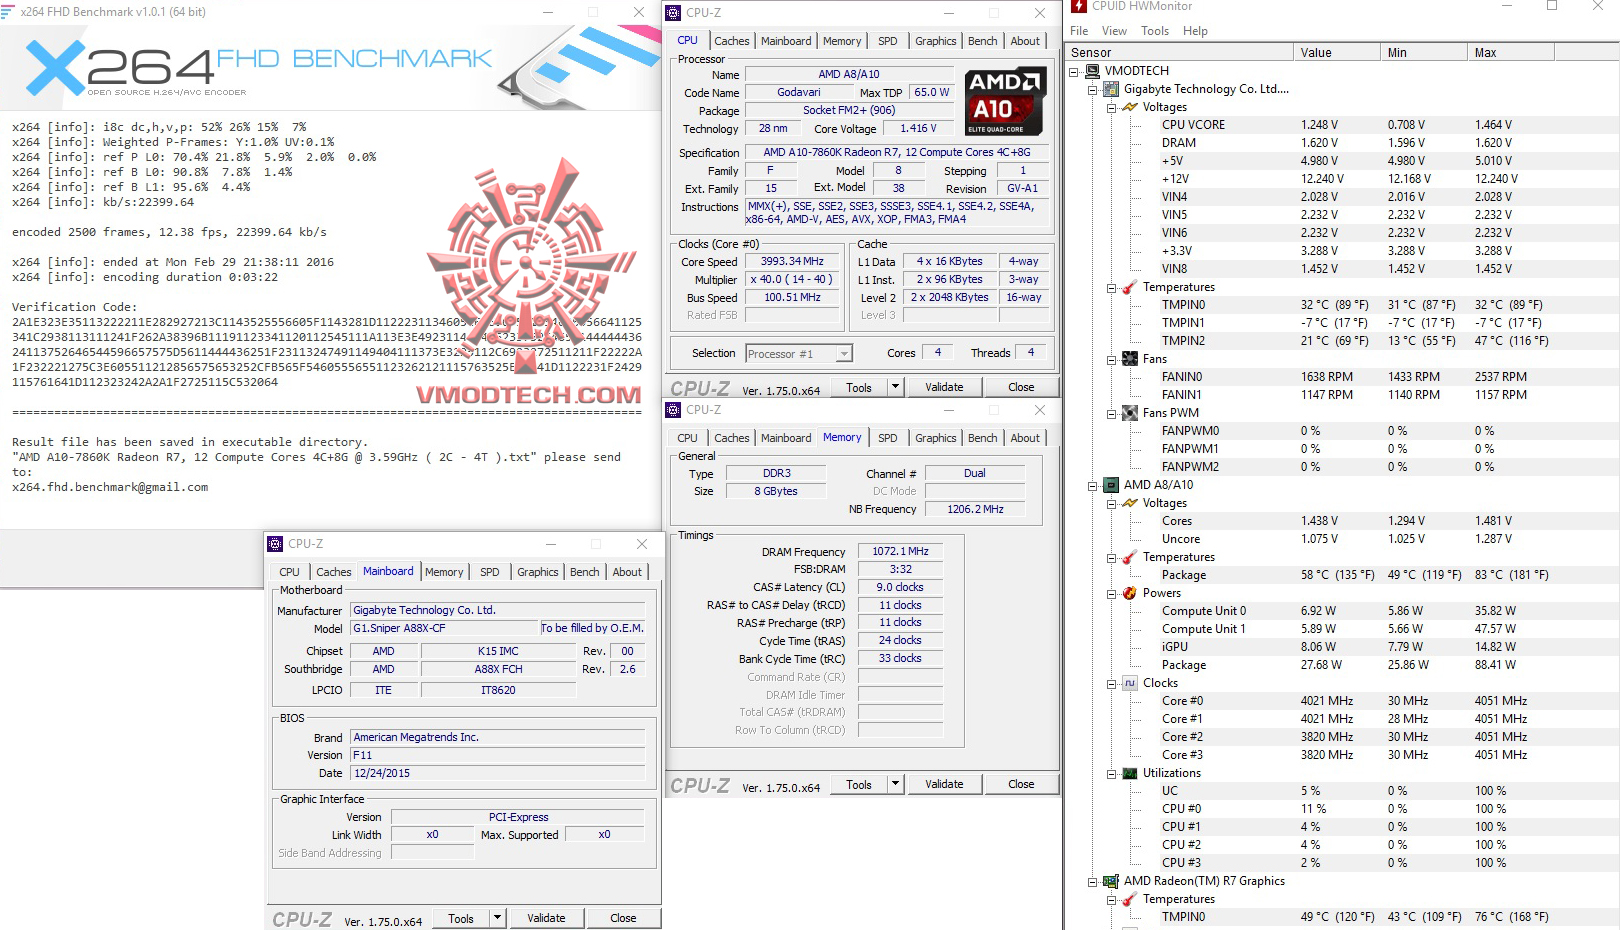Open Graphics tab in CPU-Z processor window
The height and width of the screenshot is (930, 1620).
[936, 41]
